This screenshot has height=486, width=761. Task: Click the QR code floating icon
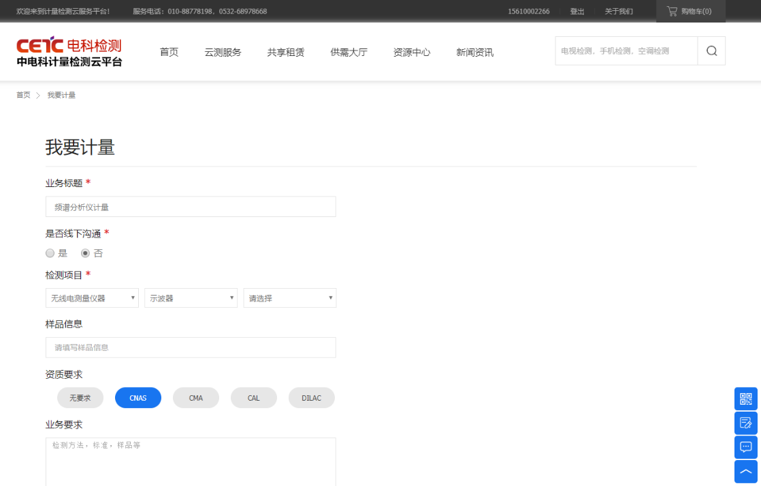[745, 399]
